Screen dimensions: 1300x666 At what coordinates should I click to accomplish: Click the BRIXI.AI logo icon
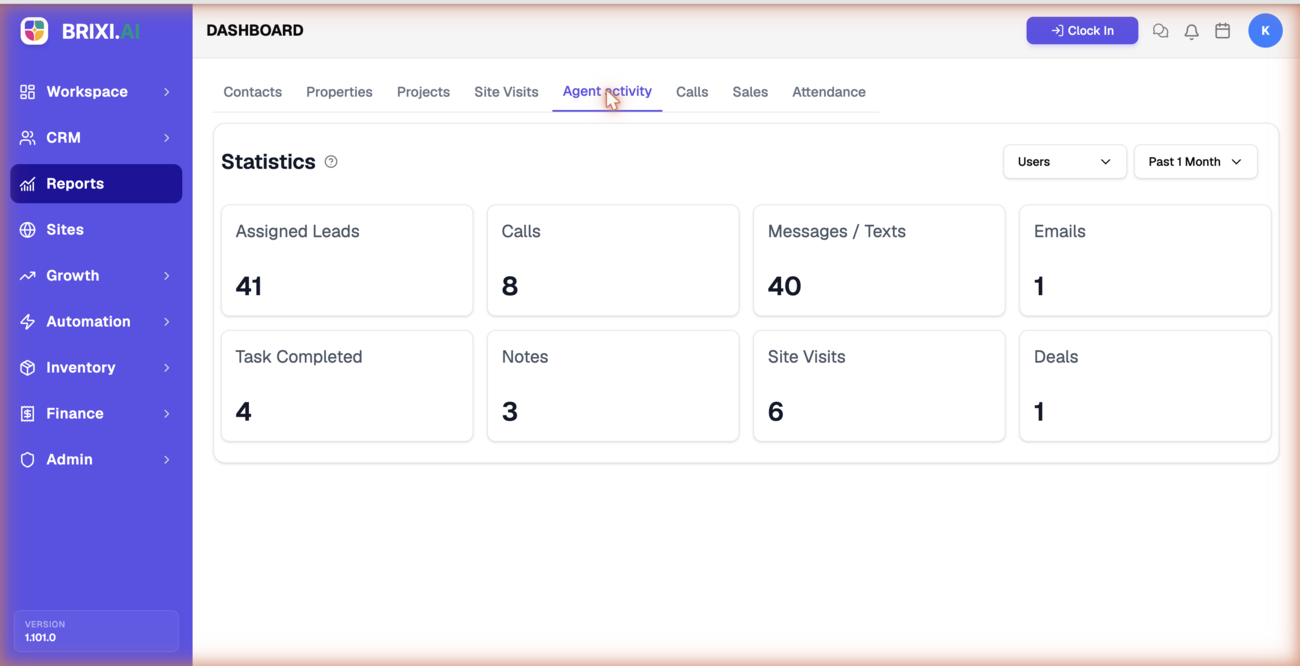(x=34, y=31)
